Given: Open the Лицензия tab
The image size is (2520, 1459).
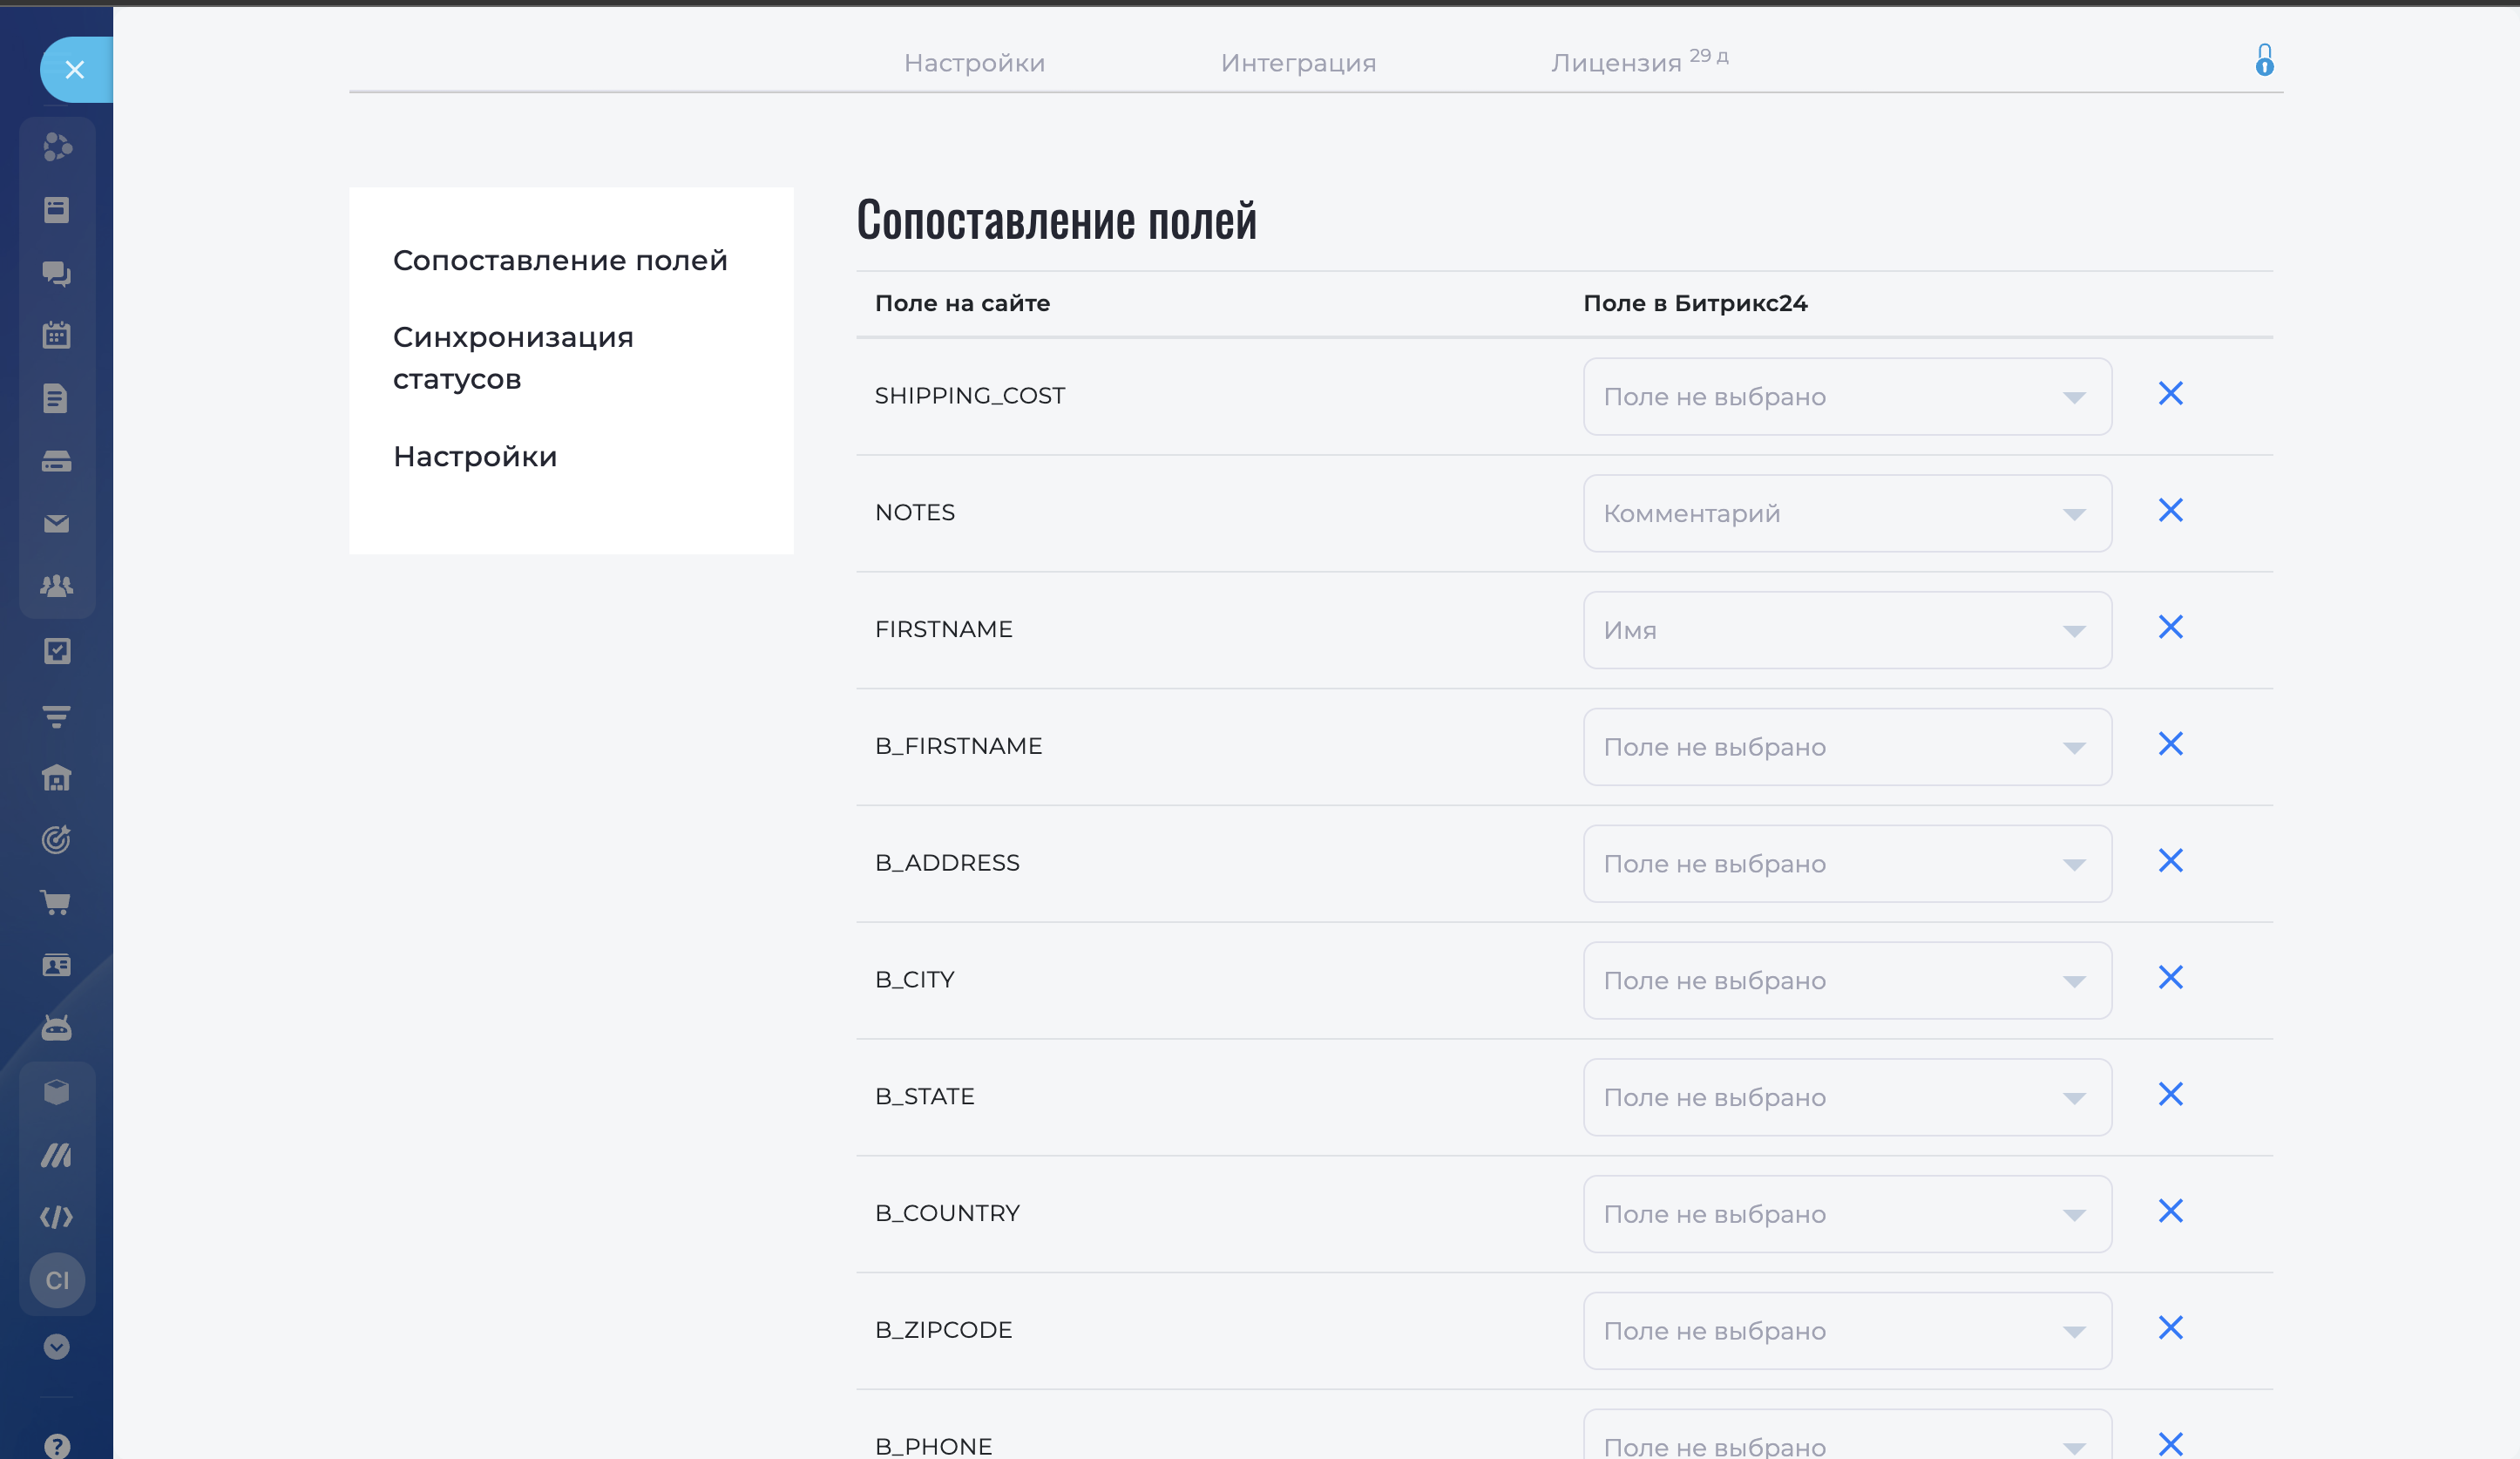Looking at the screenshot, I should [1616, 63].
